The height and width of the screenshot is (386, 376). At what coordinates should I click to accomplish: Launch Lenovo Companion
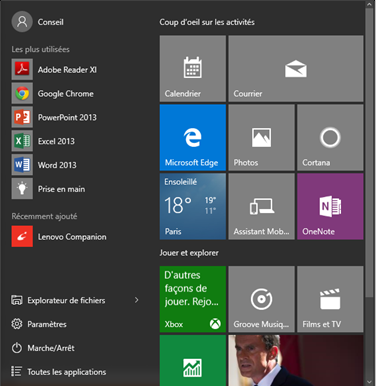(59, 236)
